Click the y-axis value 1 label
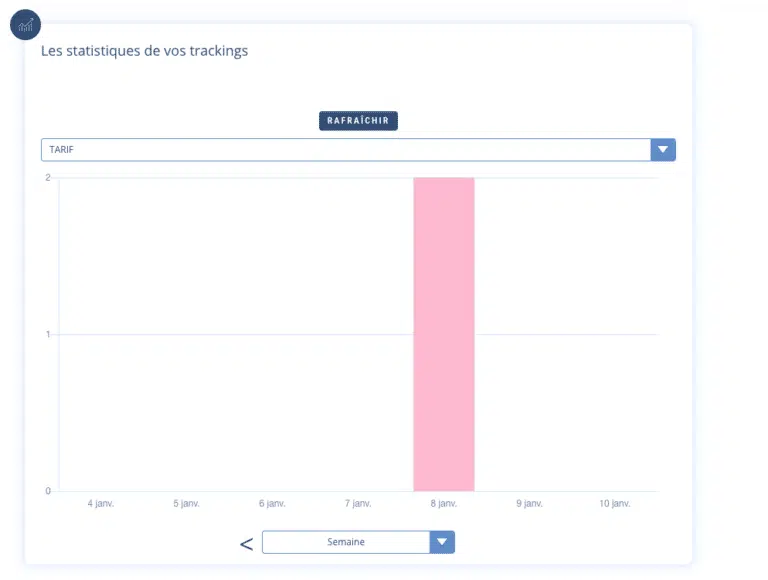The width and height of the screenshot is (768, 580). (x=48, y=334)
